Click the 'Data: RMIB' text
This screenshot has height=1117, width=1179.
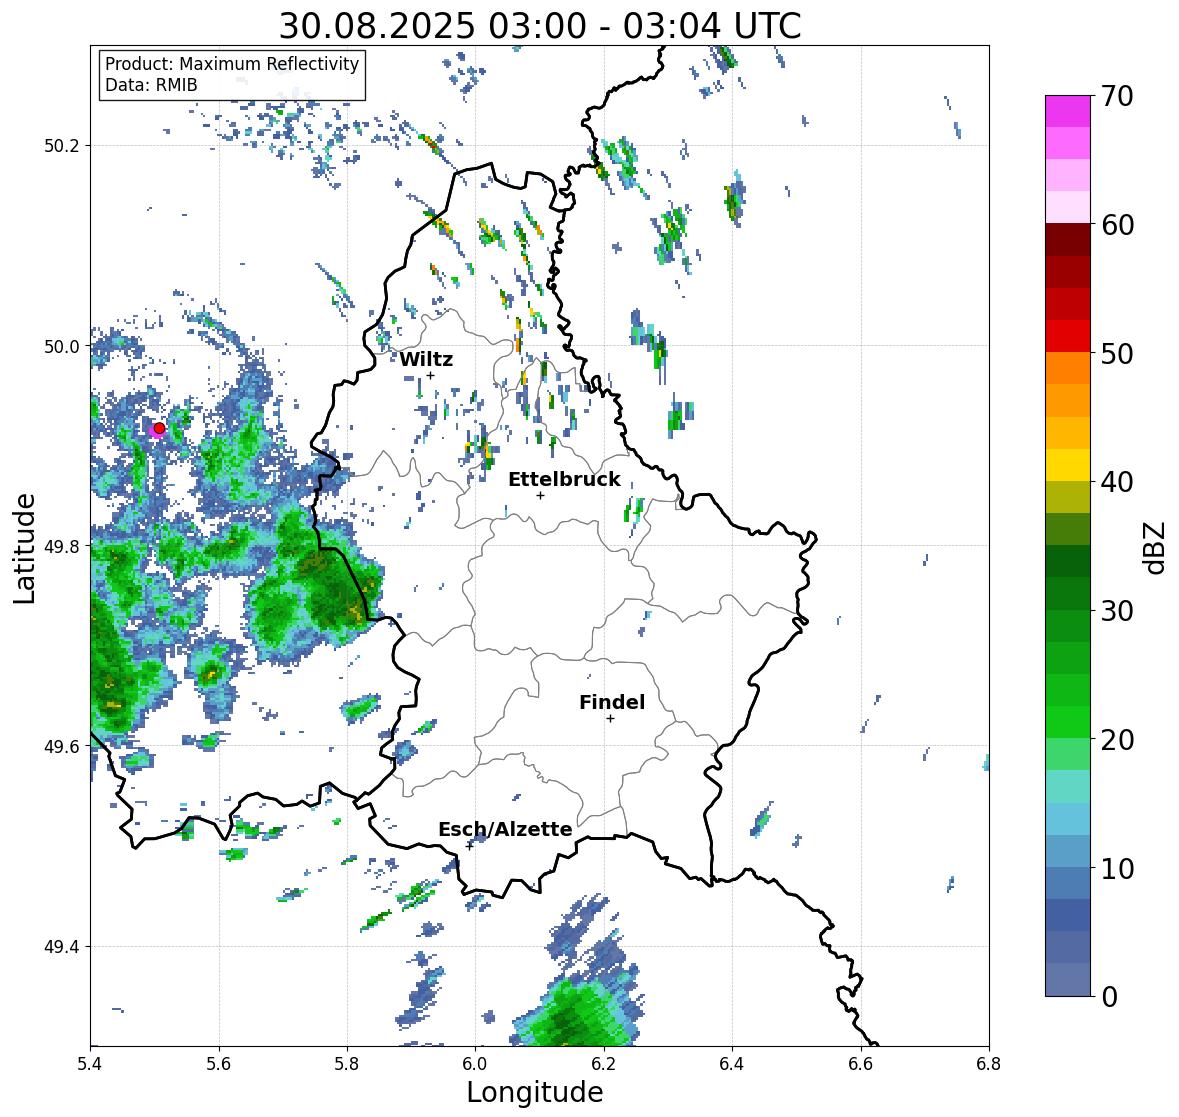pos(151,85)
